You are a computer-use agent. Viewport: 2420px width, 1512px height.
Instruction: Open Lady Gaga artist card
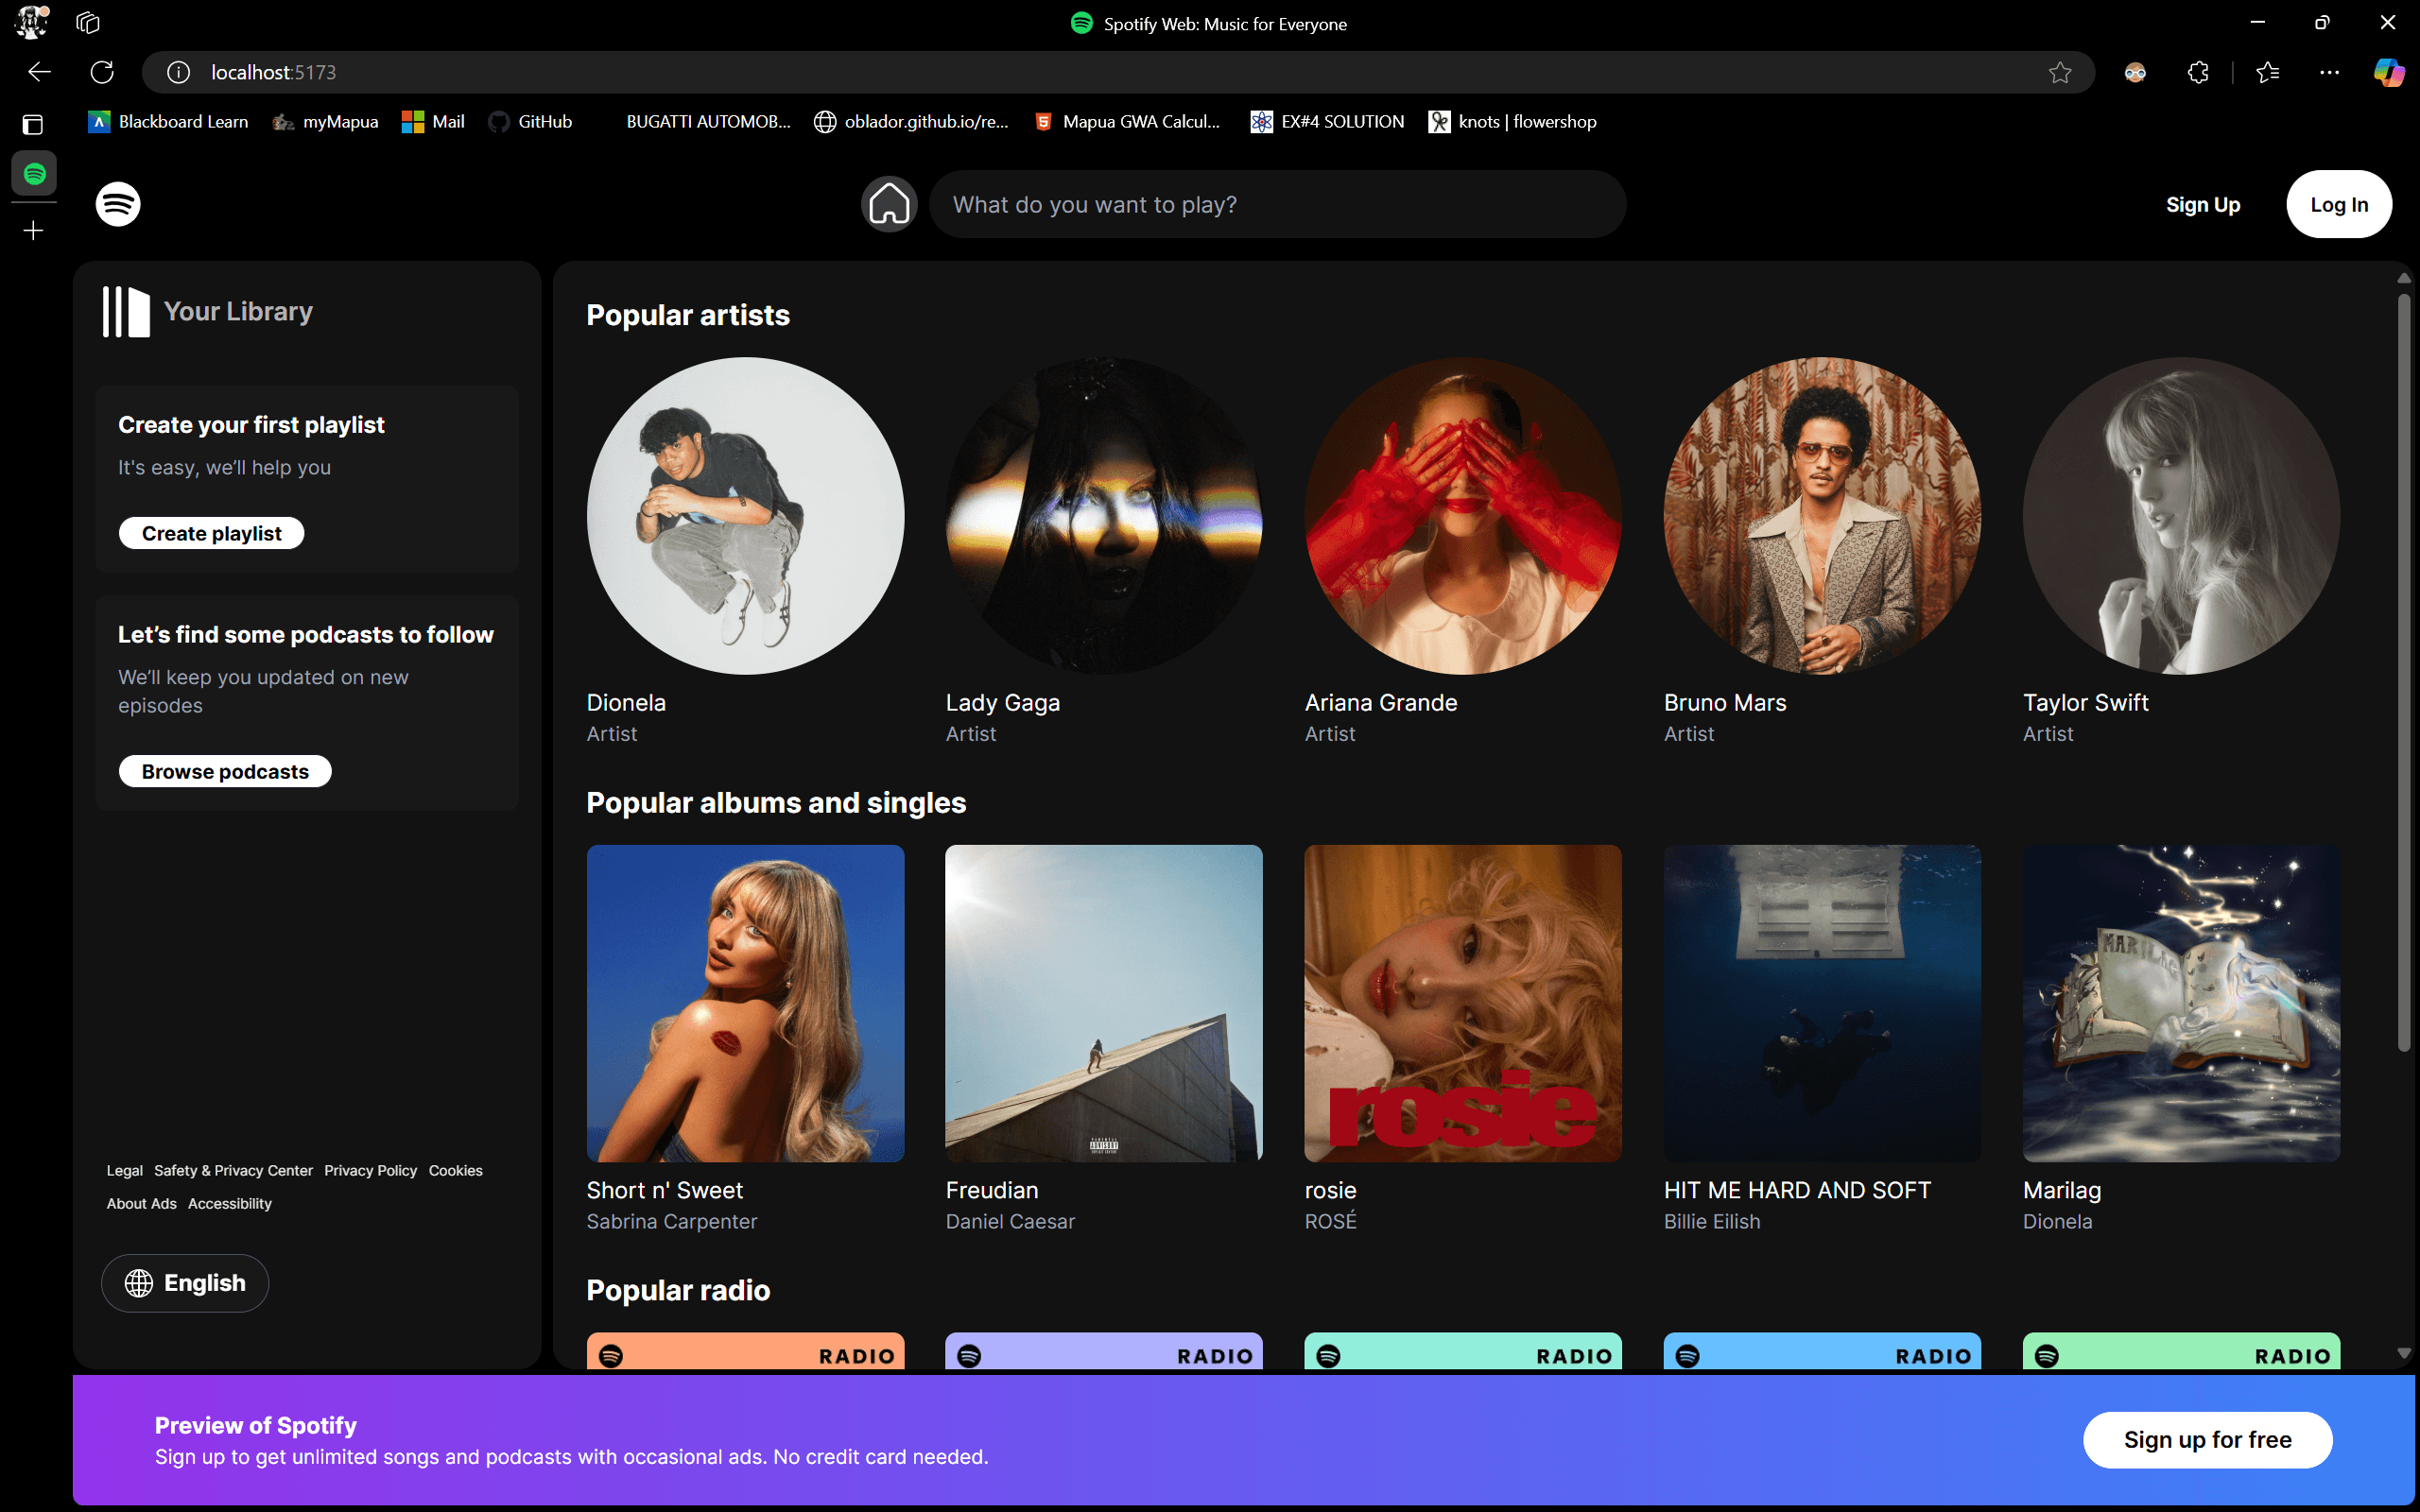click(x=1104, y=550)
